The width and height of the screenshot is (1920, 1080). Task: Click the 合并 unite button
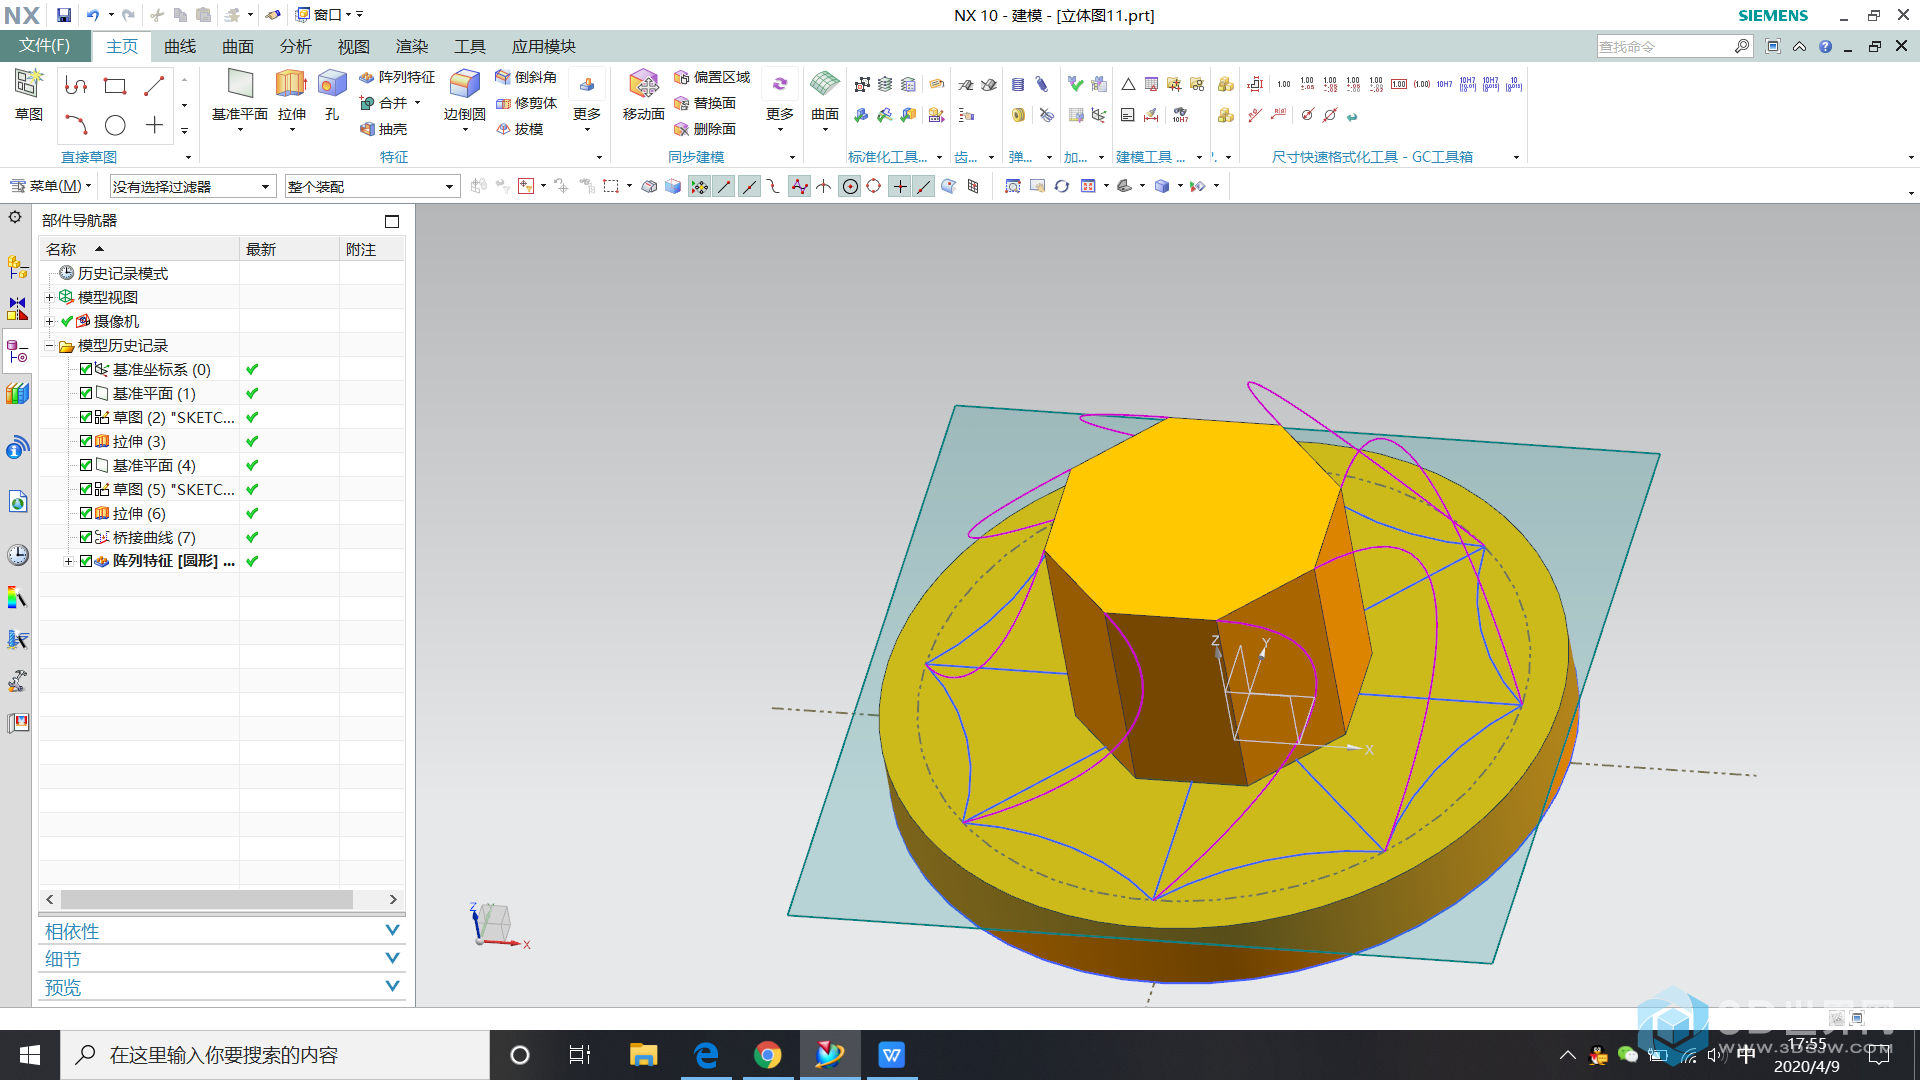pos(389,103)
